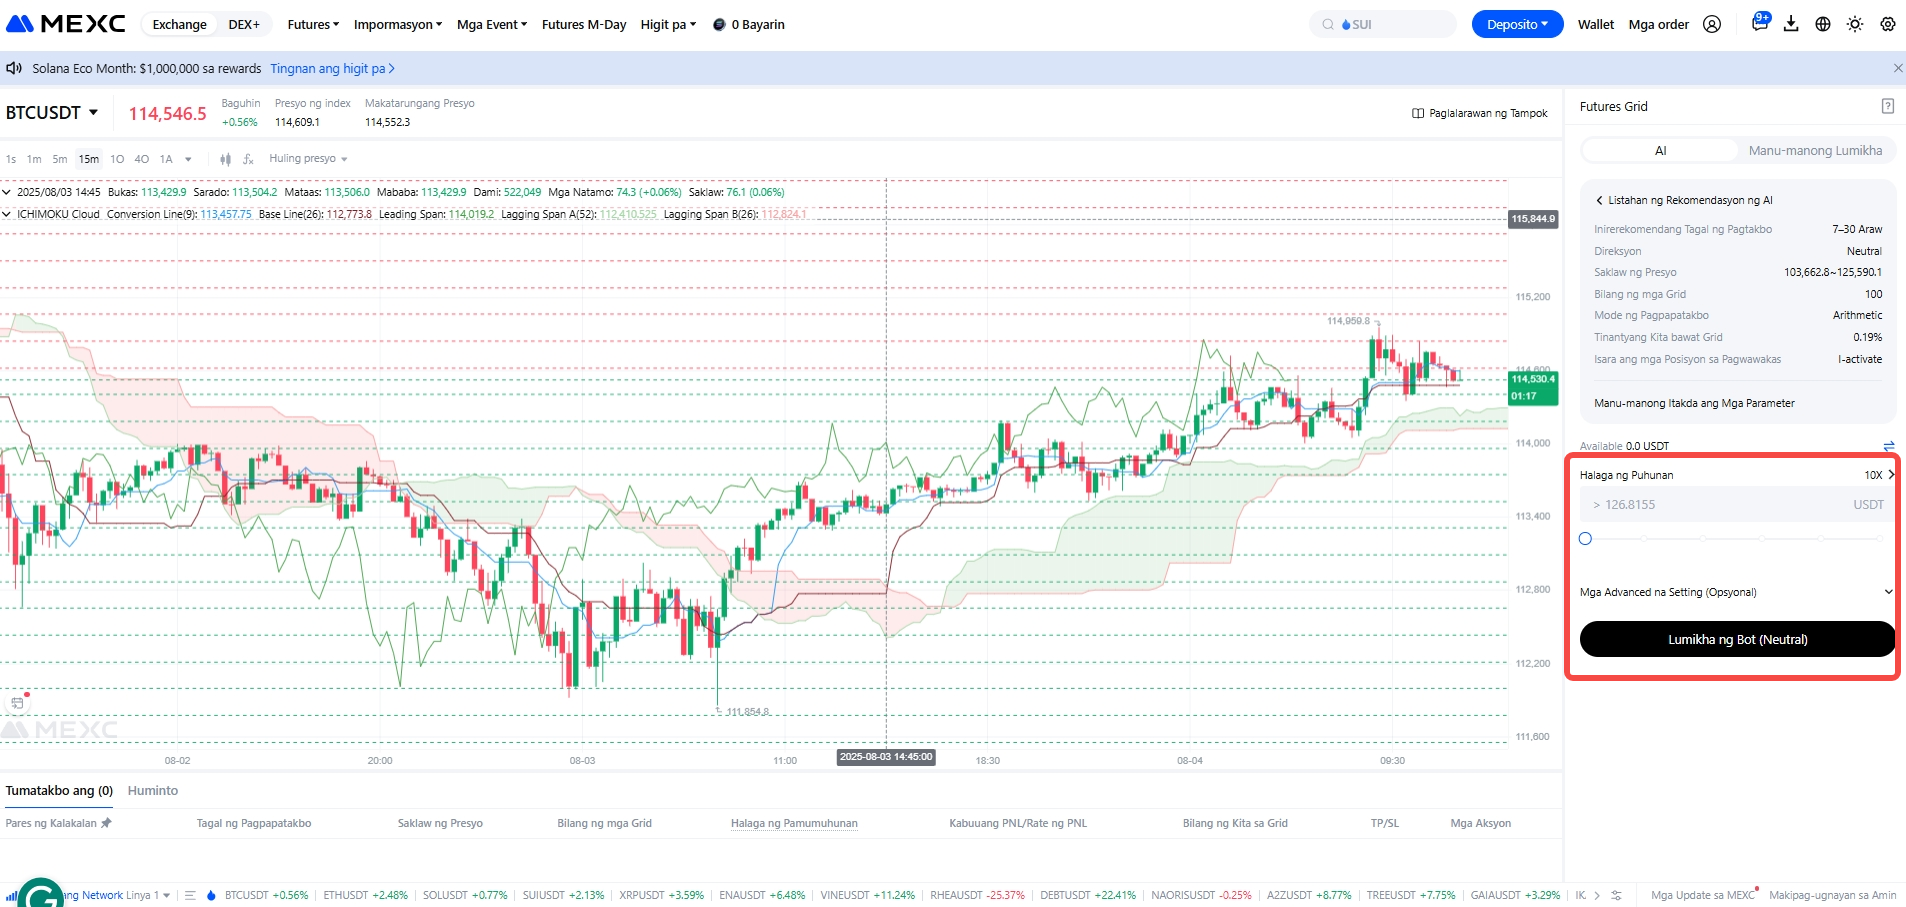Image resolution: width=1906 pixels, height=907 pixels.
Task: Open the language globe icon
Action: (x=1823, y=24)
